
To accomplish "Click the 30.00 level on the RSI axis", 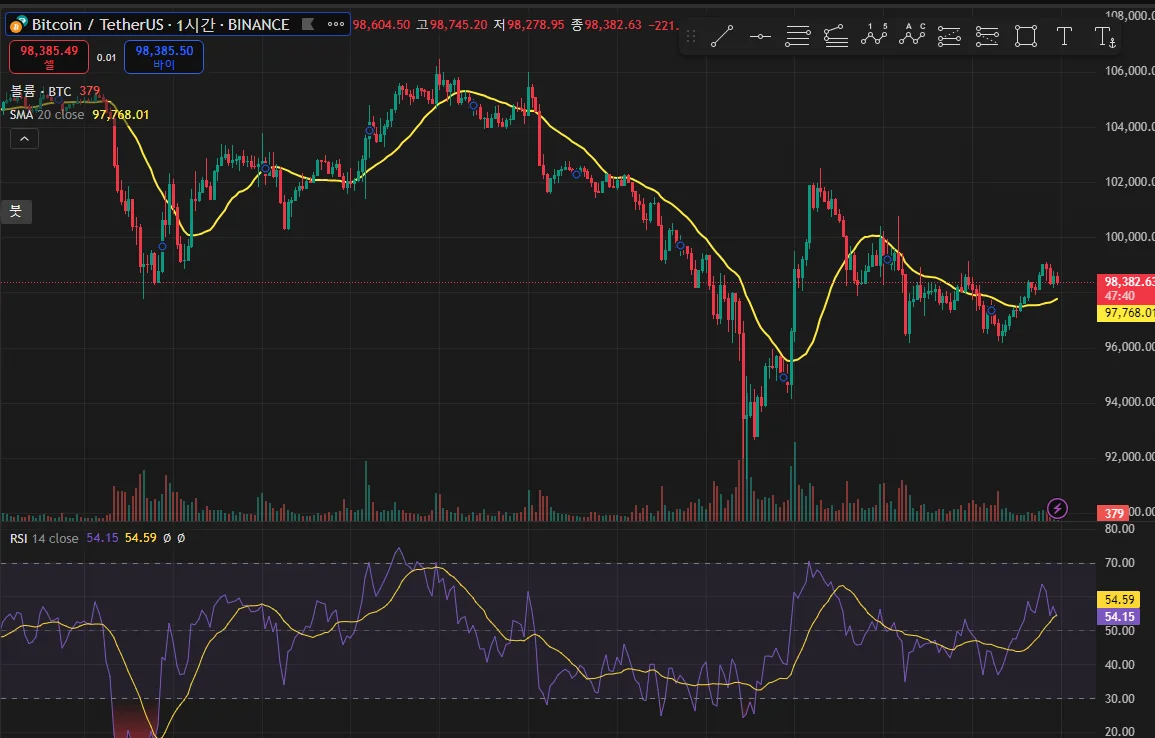I will coord(1120,698).
